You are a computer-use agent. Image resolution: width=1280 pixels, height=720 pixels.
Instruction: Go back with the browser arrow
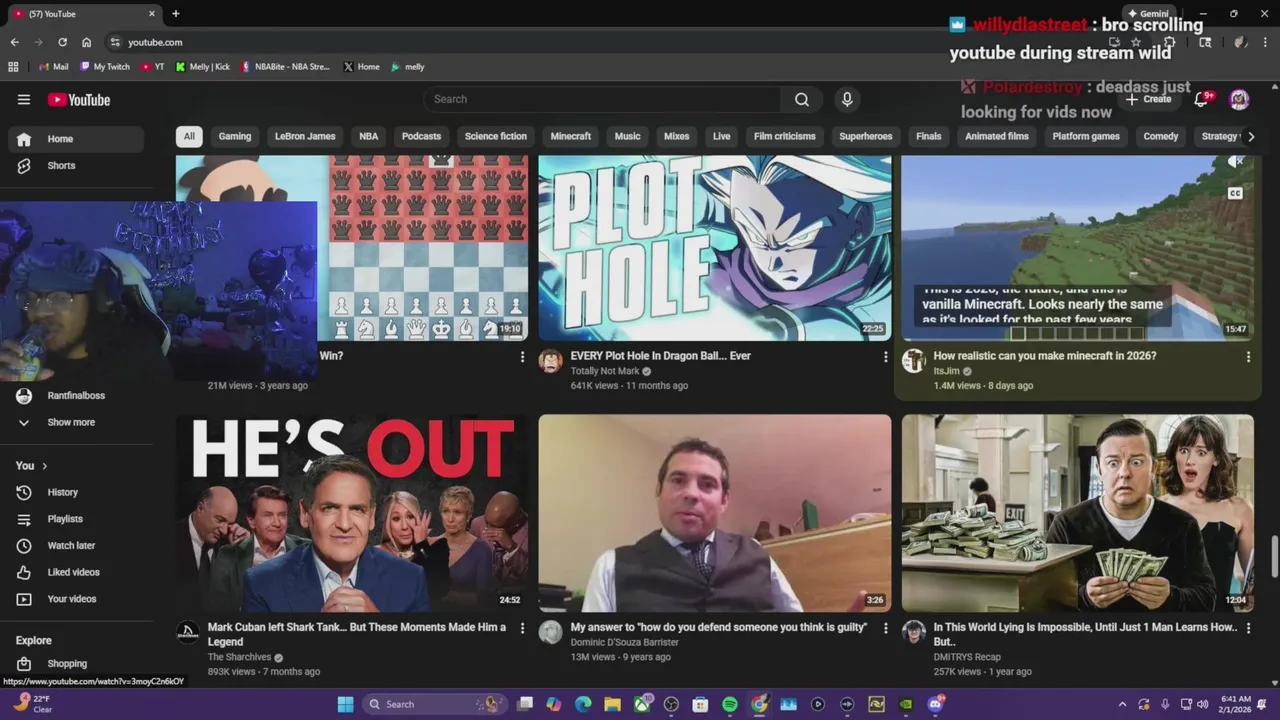14,42
